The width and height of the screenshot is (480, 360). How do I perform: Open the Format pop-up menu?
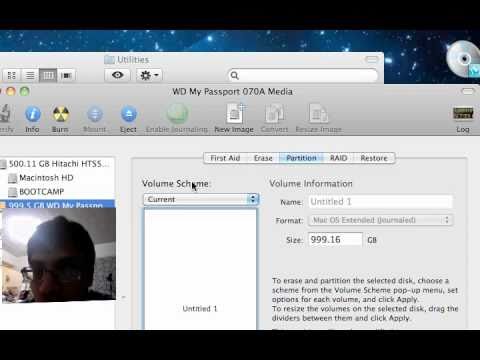coord(380,220)
